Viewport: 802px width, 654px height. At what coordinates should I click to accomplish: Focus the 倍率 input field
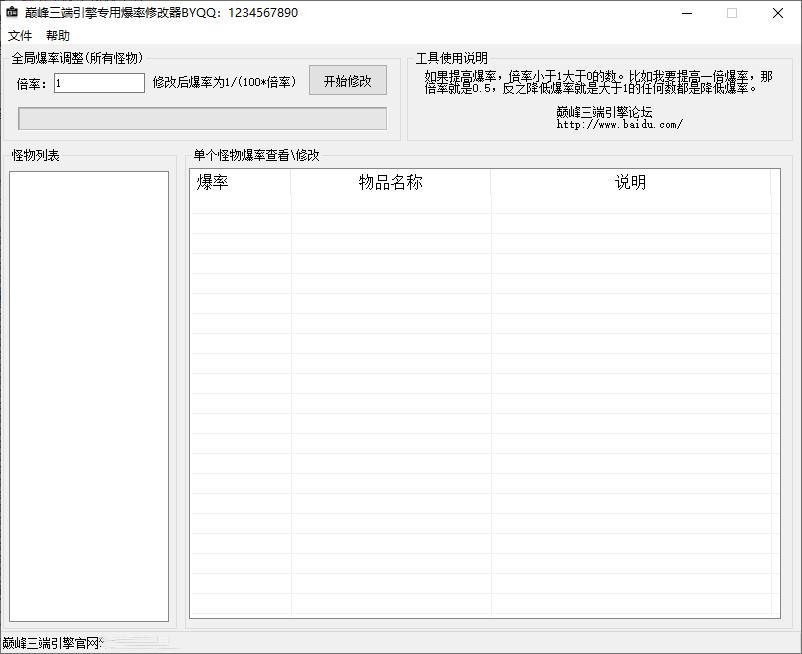tap(99, 83)
